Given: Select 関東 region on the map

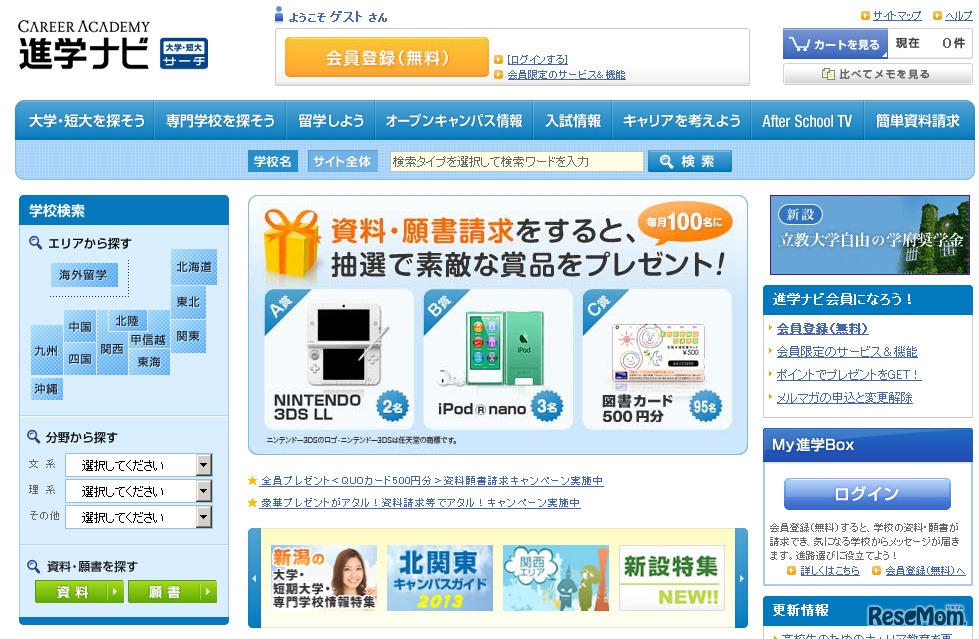Looking at the screenshot, I should click(x=188, y=336).
